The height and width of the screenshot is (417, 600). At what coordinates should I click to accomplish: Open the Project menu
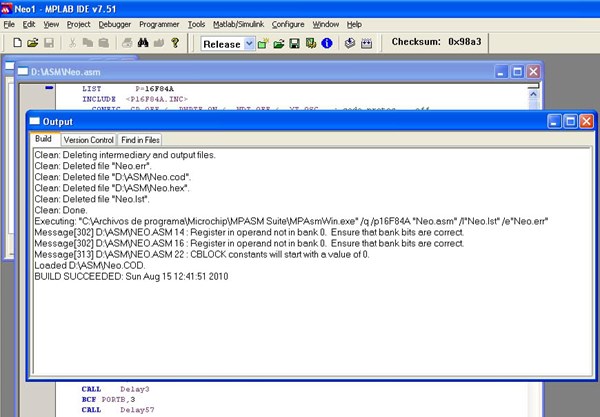pyautogui.click(x=78, y=24)
